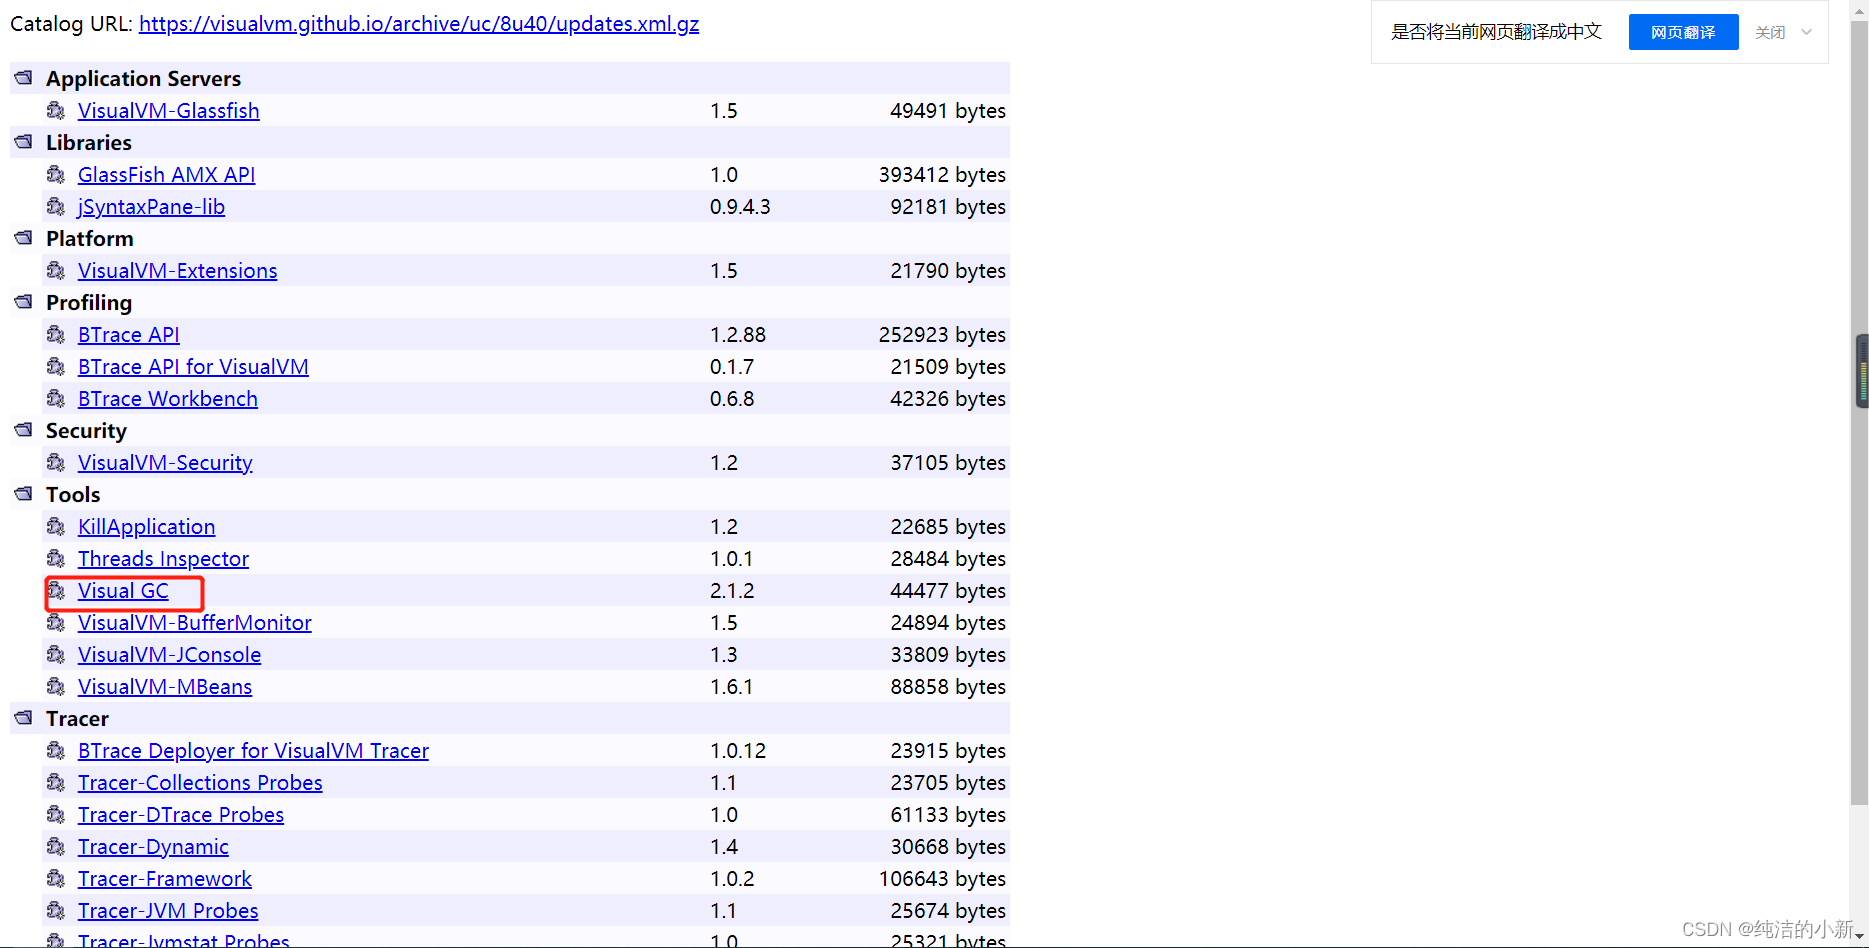This screenshot has height=948, width=1869.
Task: Click the Visual GC version 2.1.2 cell
Action: pyautogui.click(x=732, y=591)
